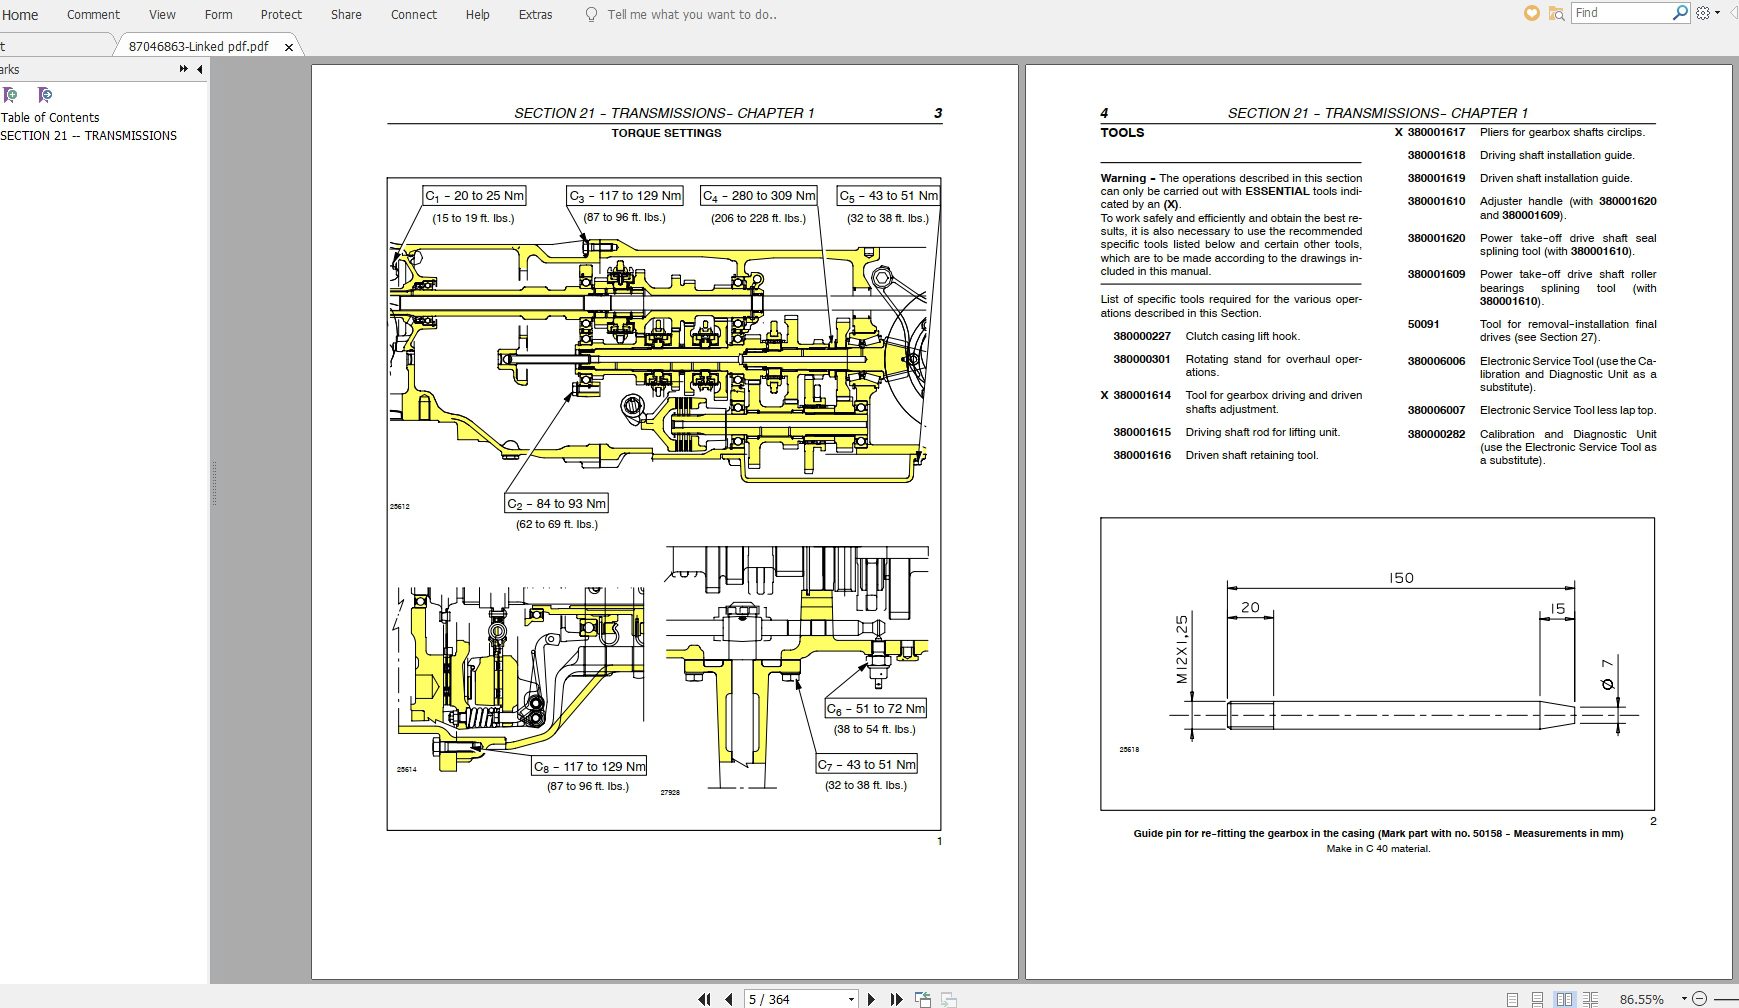Image resolution: width=1739 pixels, height=1008 pixels.
Task: Collapse the Bookmarks panel with the arrow
Action: click(x=199, y=69)
